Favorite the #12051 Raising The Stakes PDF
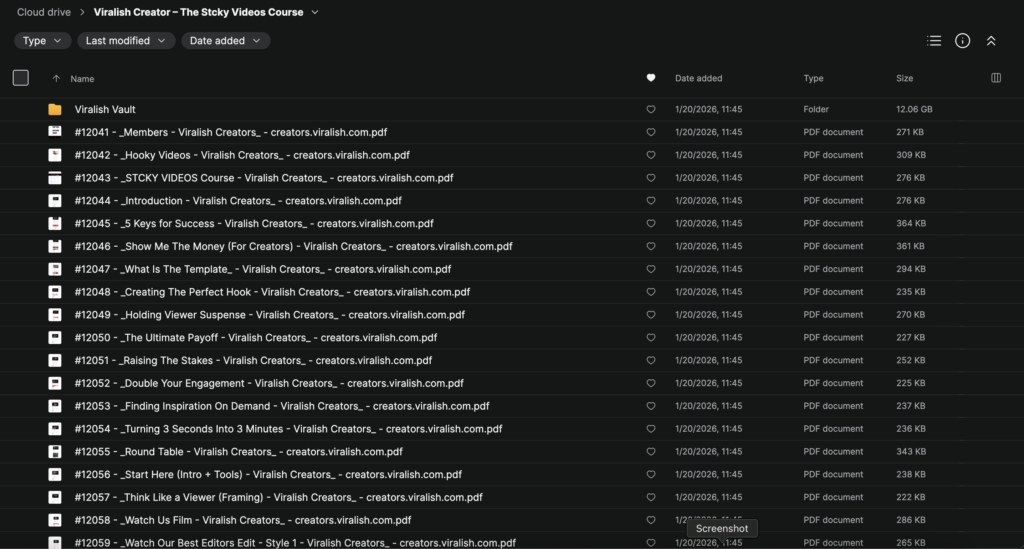The width and height of the screenshot is (1024, 549). (x=650, y=360)
